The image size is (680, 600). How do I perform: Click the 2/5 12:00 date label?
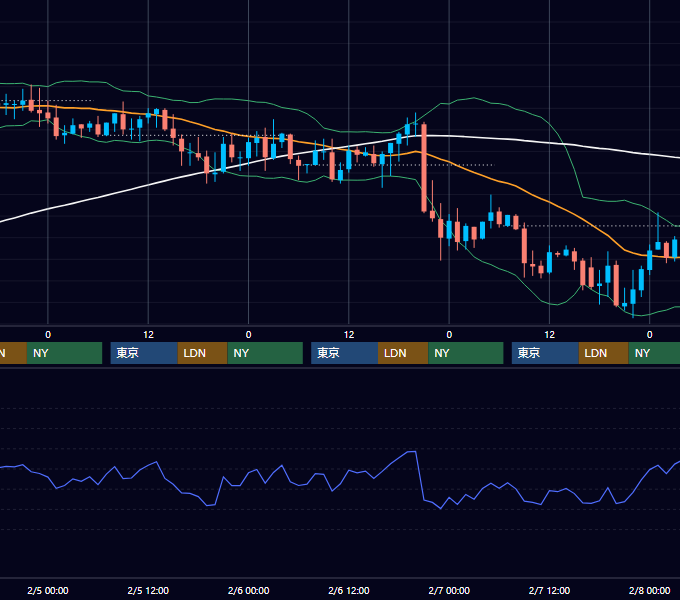pyautogui.click(x=148, y=590)
